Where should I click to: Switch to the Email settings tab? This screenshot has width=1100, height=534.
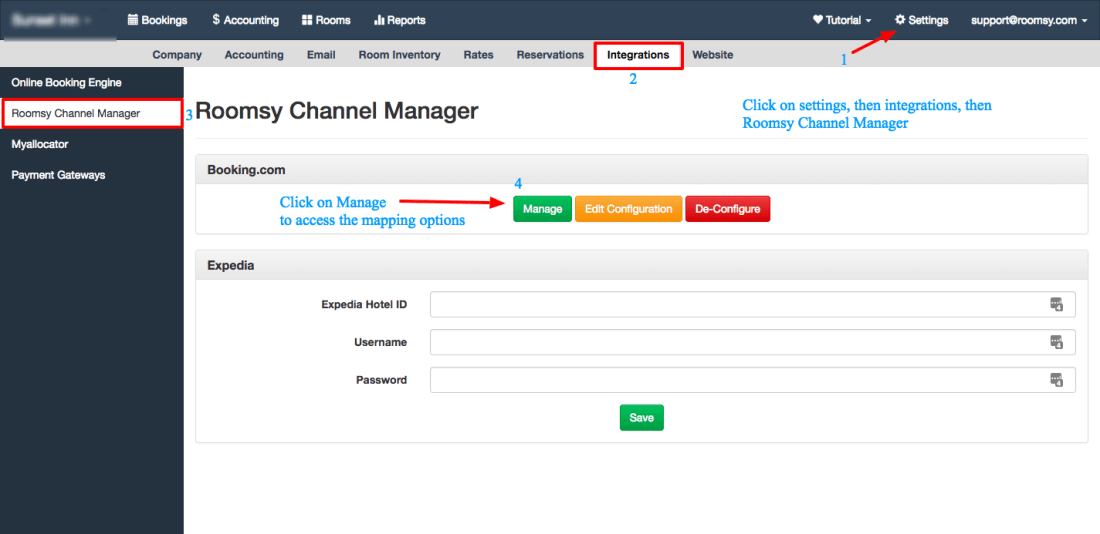click(321, 55)
